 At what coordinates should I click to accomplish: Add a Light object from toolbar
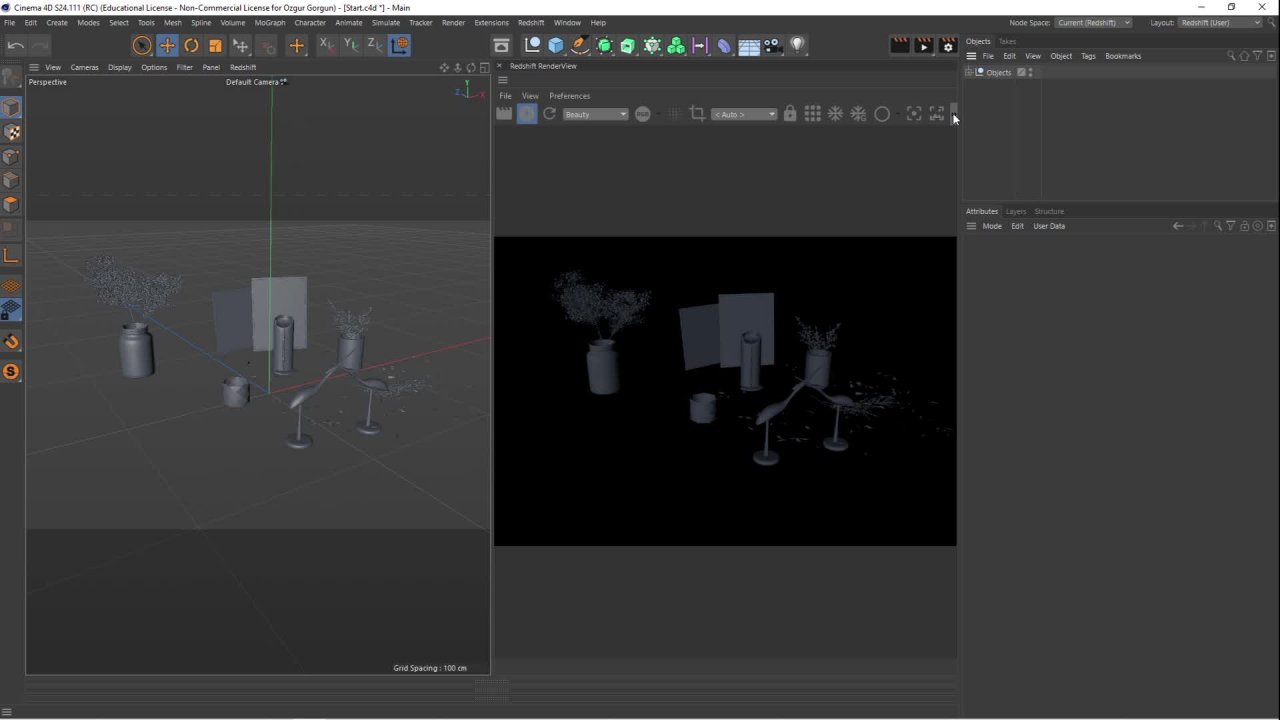(x=797, y=45)
